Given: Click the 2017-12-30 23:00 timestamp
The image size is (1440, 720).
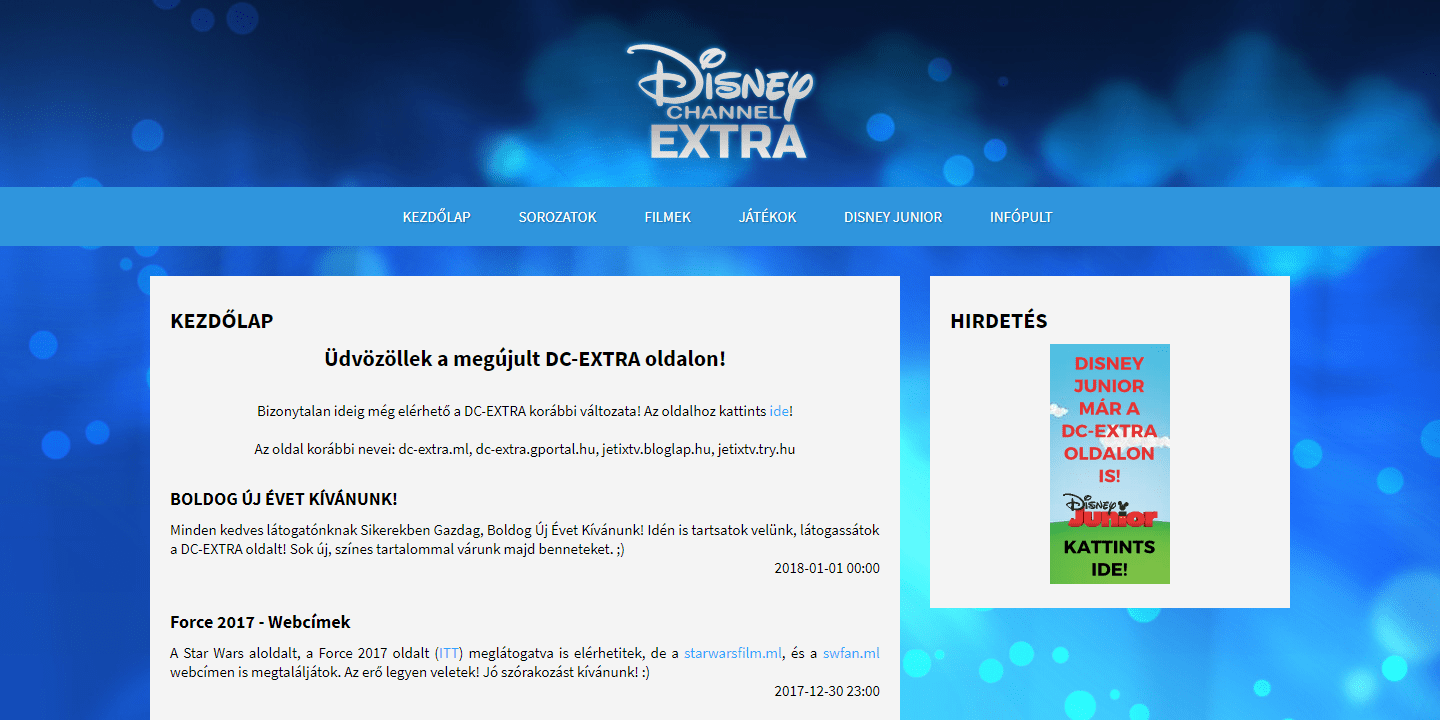Looking at the screenshot, I should (827, 691).
